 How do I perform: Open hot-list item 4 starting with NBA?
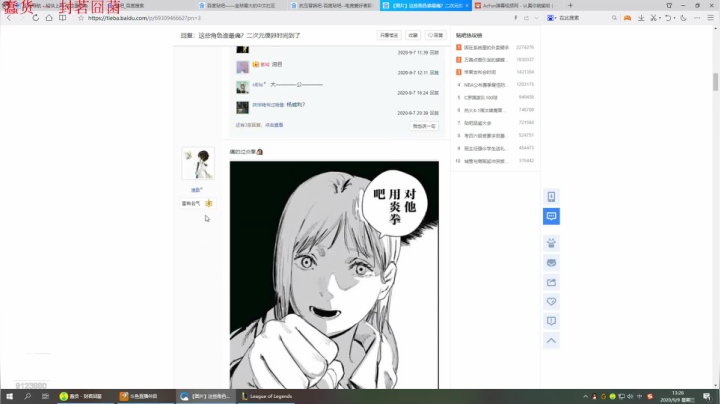484,85
